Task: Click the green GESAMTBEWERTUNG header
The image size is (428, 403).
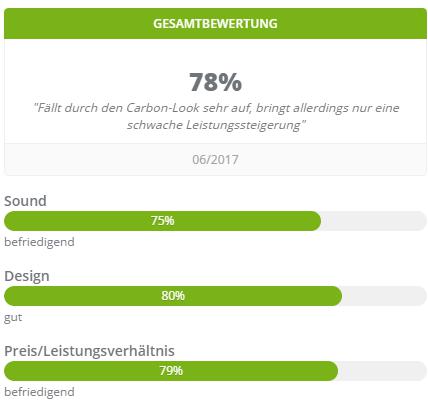Action: point(215,23)
